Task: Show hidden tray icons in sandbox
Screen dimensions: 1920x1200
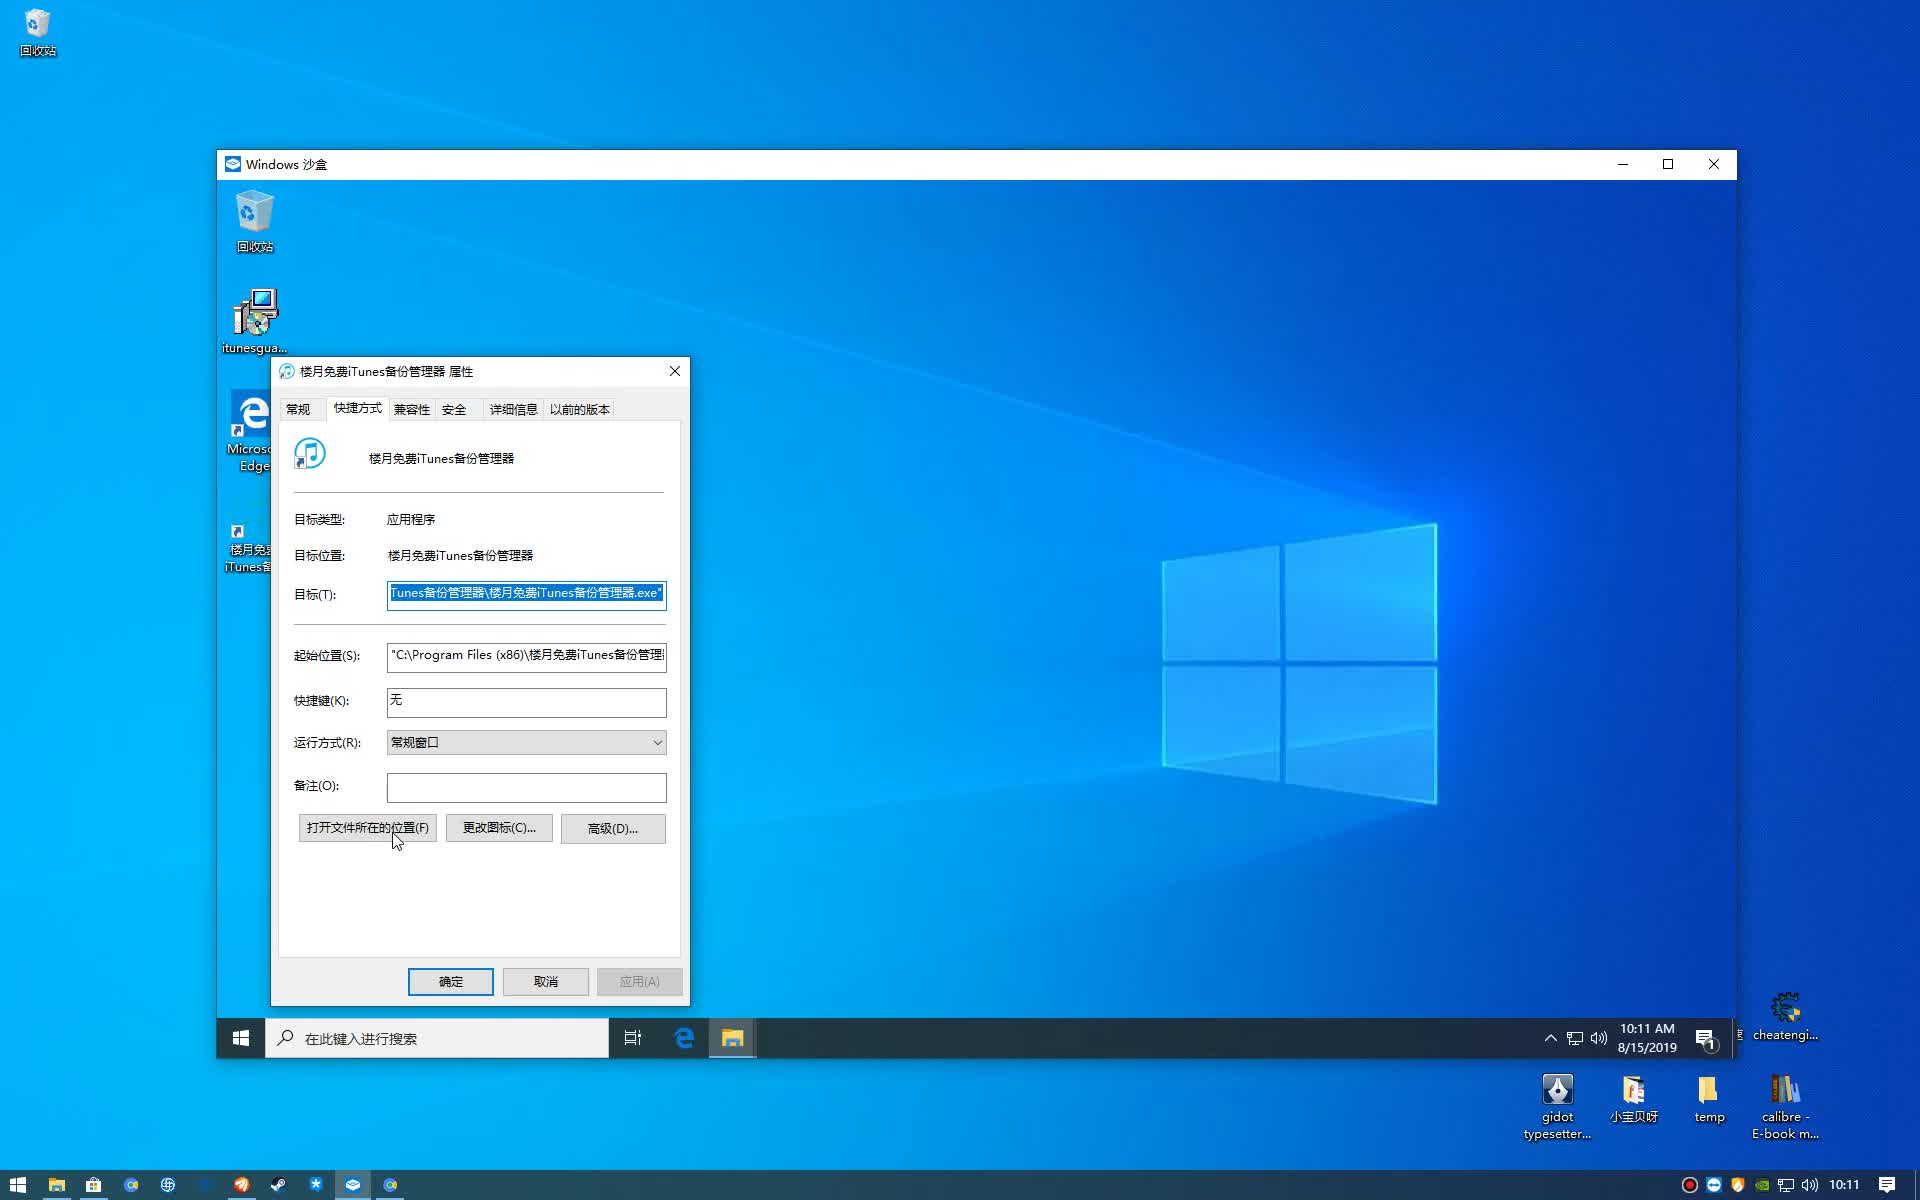Action: point(1550,1038)
